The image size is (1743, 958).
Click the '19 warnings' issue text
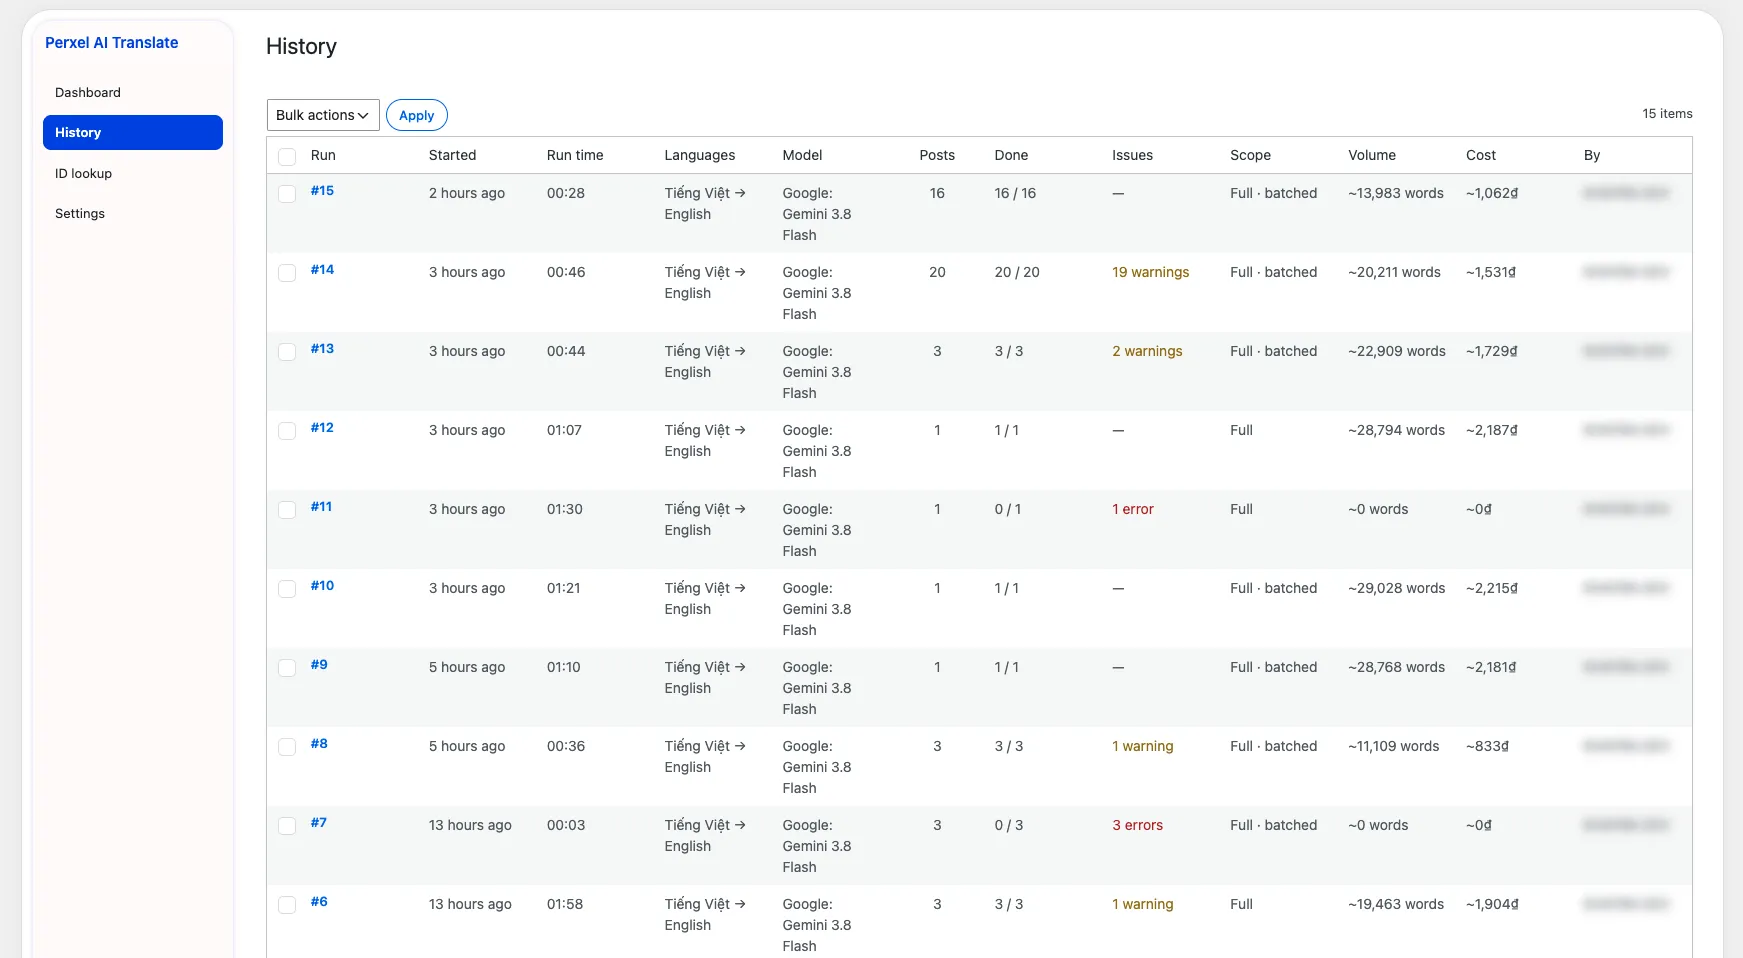pos(1150,272)
